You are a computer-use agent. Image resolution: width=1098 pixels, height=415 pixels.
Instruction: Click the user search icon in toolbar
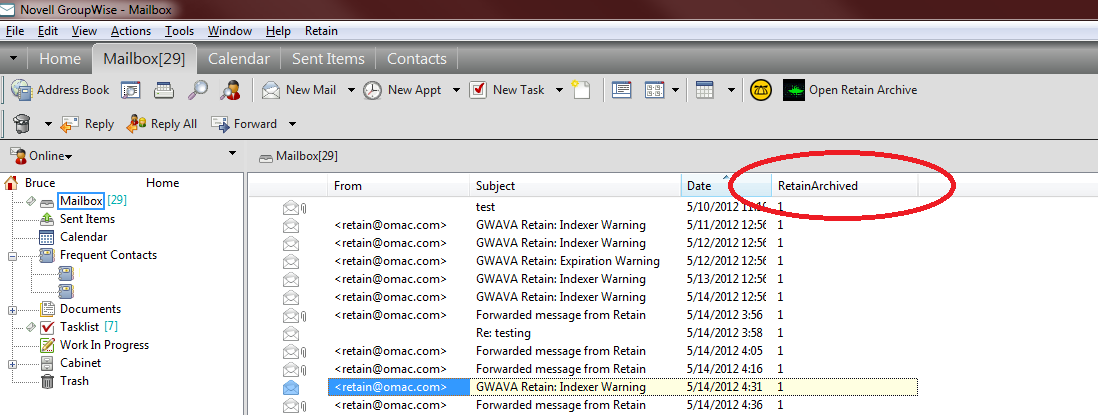231,90
